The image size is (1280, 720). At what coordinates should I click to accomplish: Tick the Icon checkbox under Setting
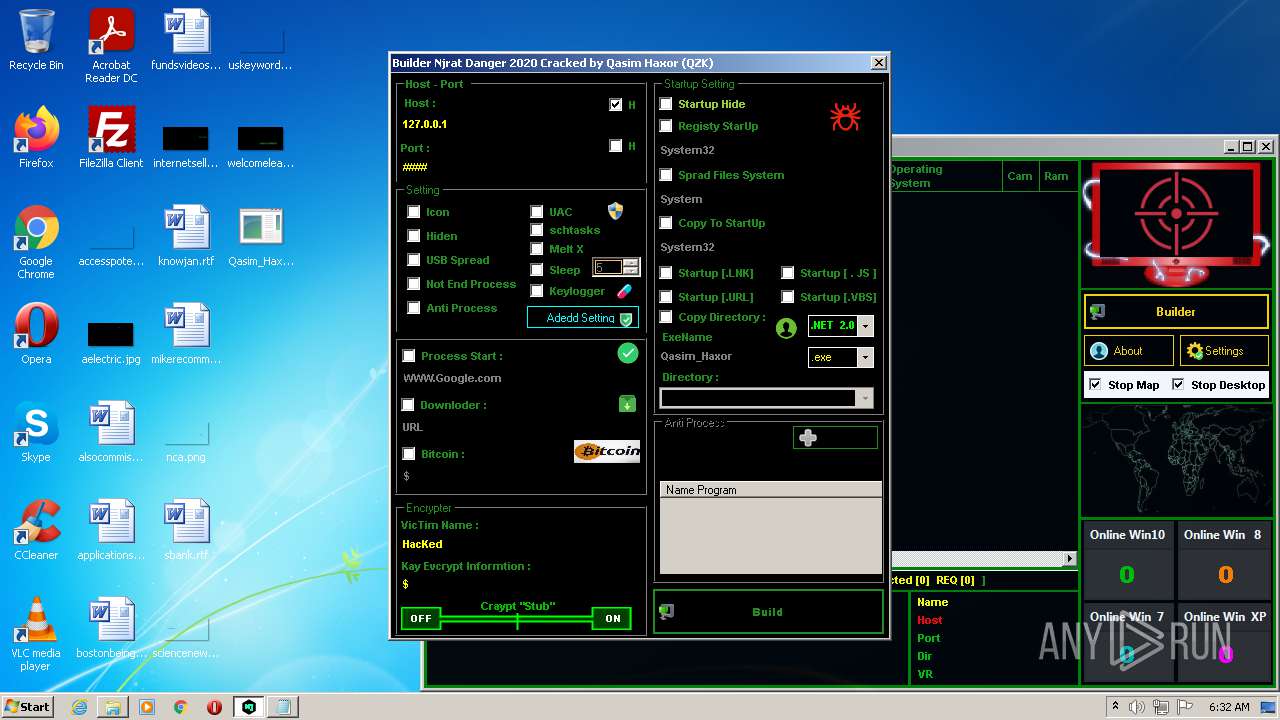(413, 212)
